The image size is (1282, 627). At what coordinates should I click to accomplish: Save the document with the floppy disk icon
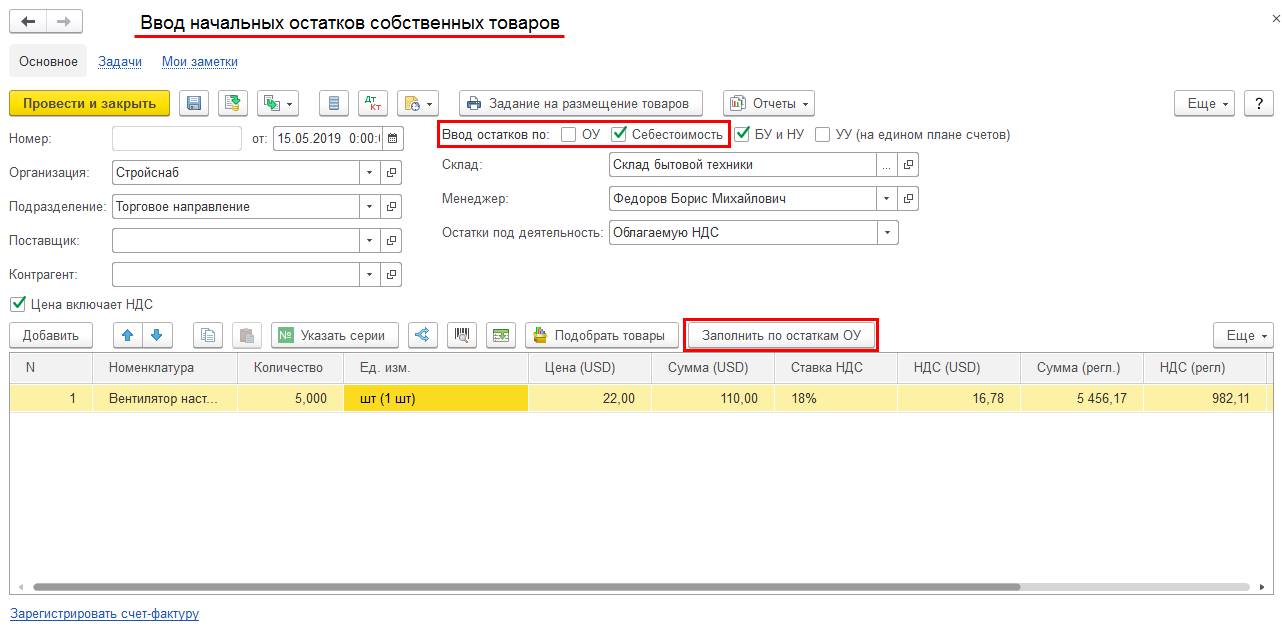(194, 103)
